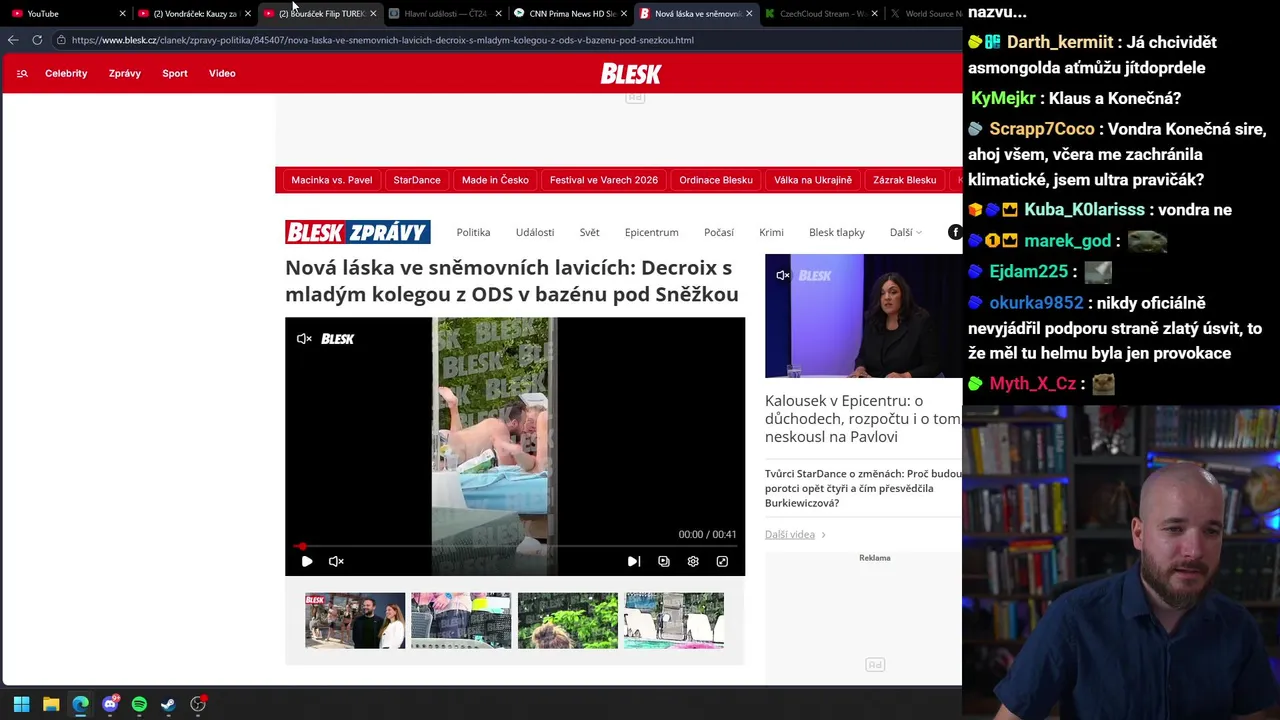Click the Facebook share icon
Image resolution: width=1280 pixels, height=720 pixels.
pos(955,232)
